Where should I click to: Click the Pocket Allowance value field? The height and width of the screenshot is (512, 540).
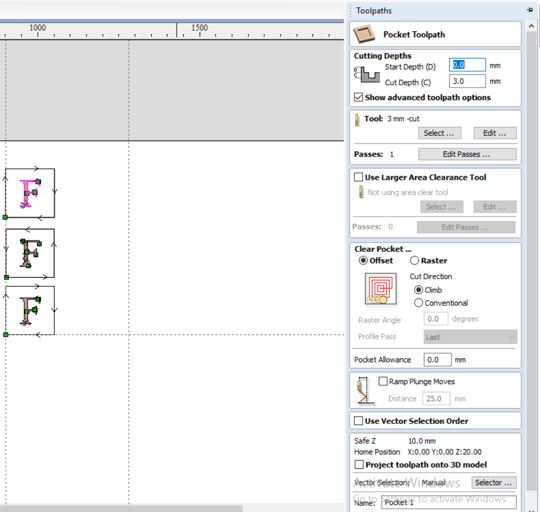(x=437, y=360)
